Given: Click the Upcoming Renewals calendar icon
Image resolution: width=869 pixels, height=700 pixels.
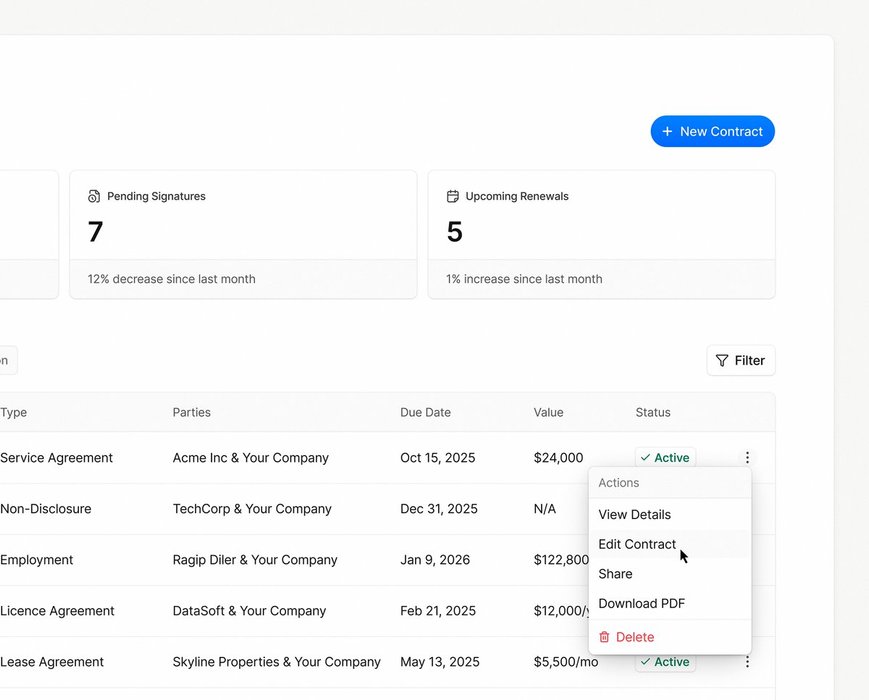Looking at the screenshot, I should pos(453,197).
